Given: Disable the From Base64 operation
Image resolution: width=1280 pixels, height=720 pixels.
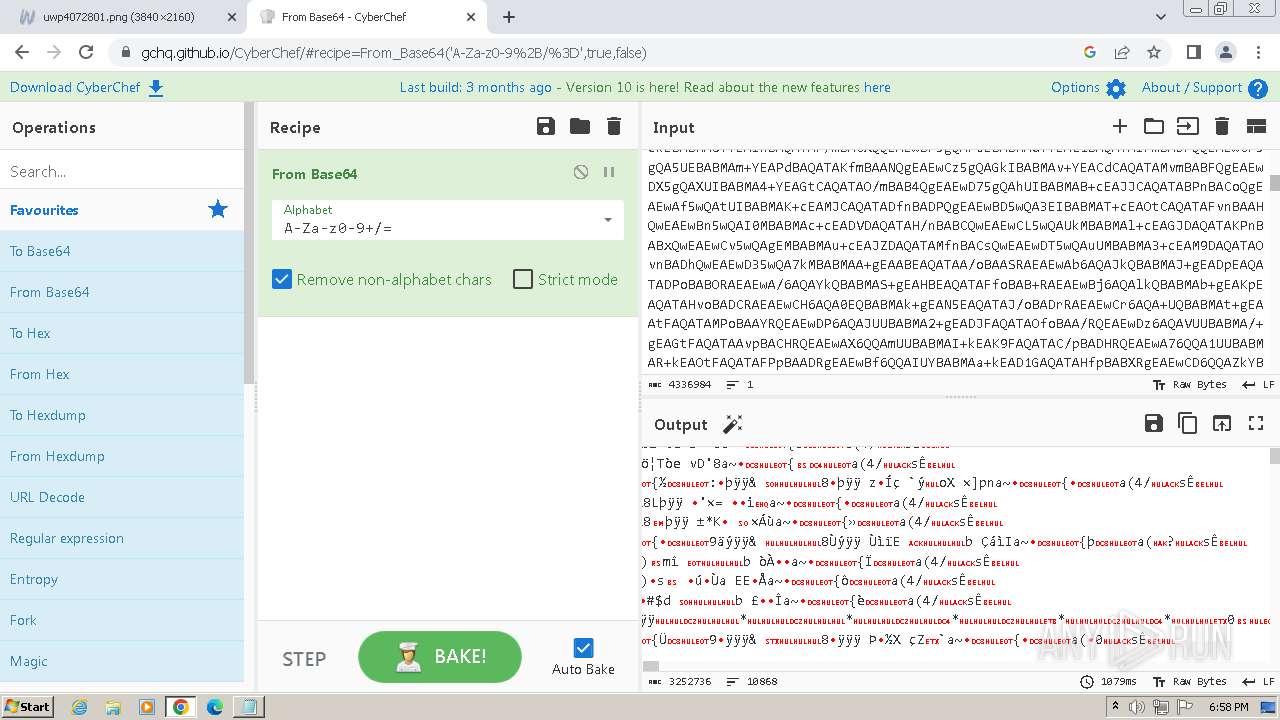Looking at the screenshot, I should [581, 172].
